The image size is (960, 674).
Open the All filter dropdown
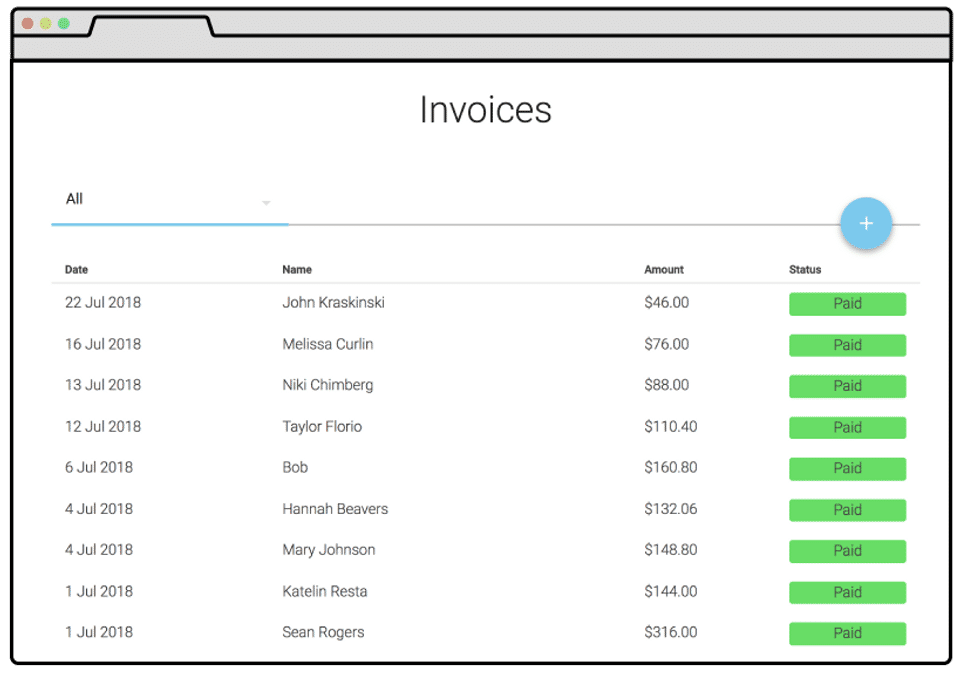coord(170,200)
